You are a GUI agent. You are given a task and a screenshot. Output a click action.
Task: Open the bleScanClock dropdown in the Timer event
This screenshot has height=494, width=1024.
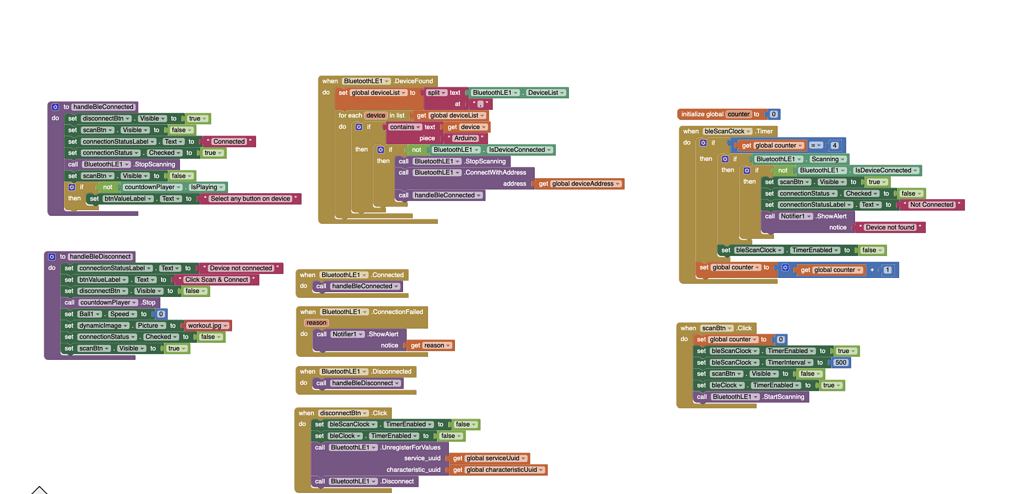click(727, 131)
